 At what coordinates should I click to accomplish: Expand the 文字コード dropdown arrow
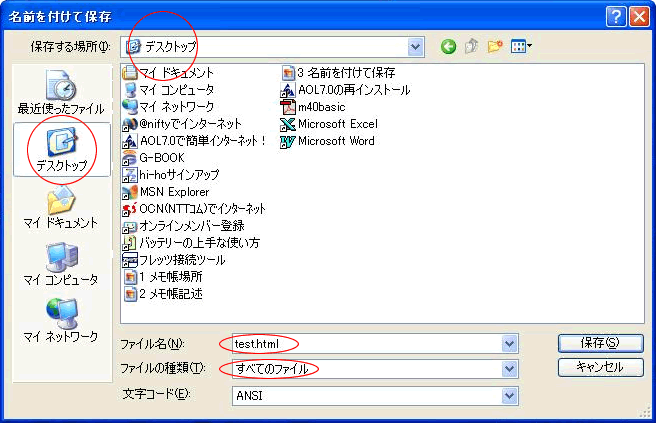[509, 395]
